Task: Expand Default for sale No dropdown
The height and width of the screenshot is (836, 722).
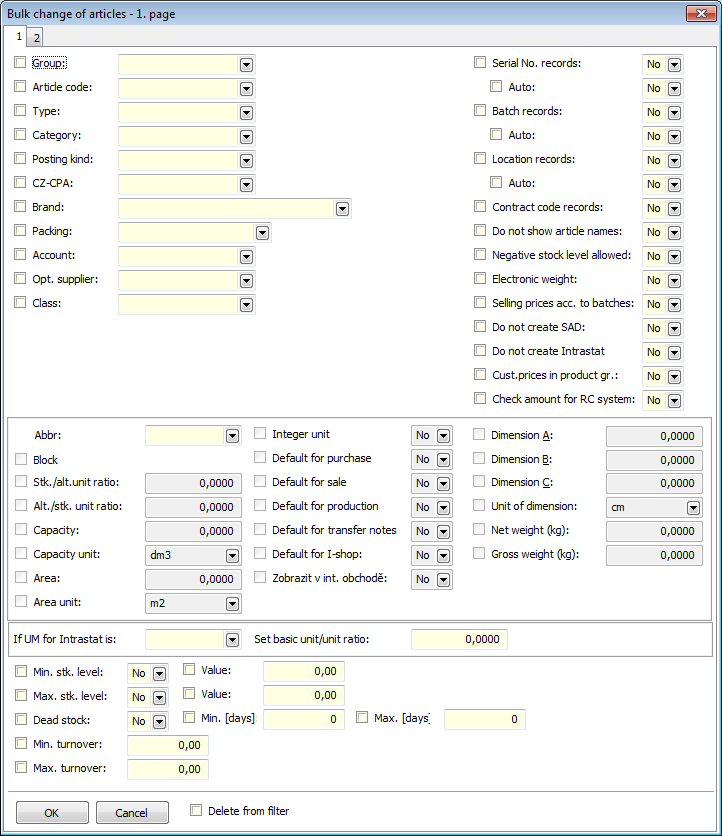Action: pyautogui.click(x=443, y=484)
